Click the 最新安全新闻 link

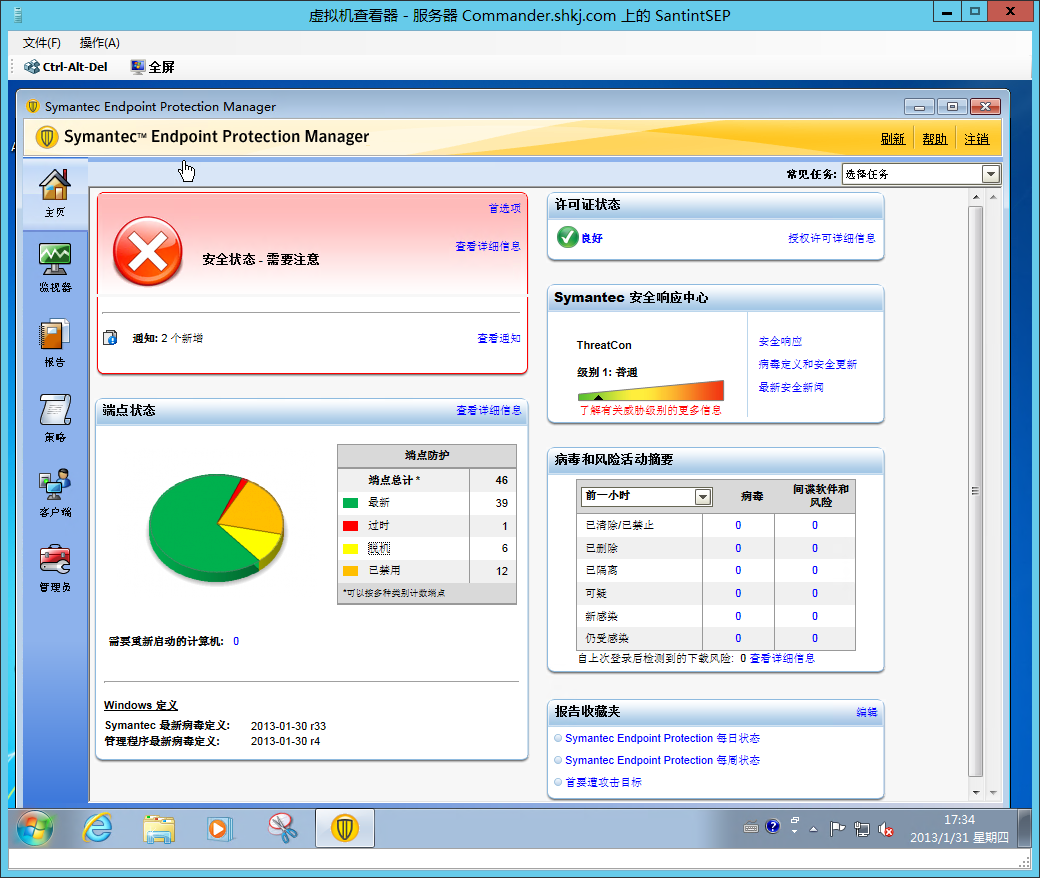tap(791, 387)
